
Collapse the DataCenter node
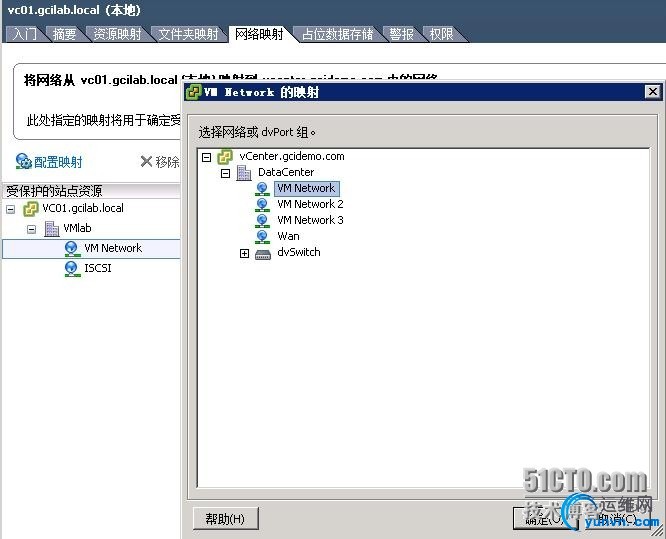(226, 173)
